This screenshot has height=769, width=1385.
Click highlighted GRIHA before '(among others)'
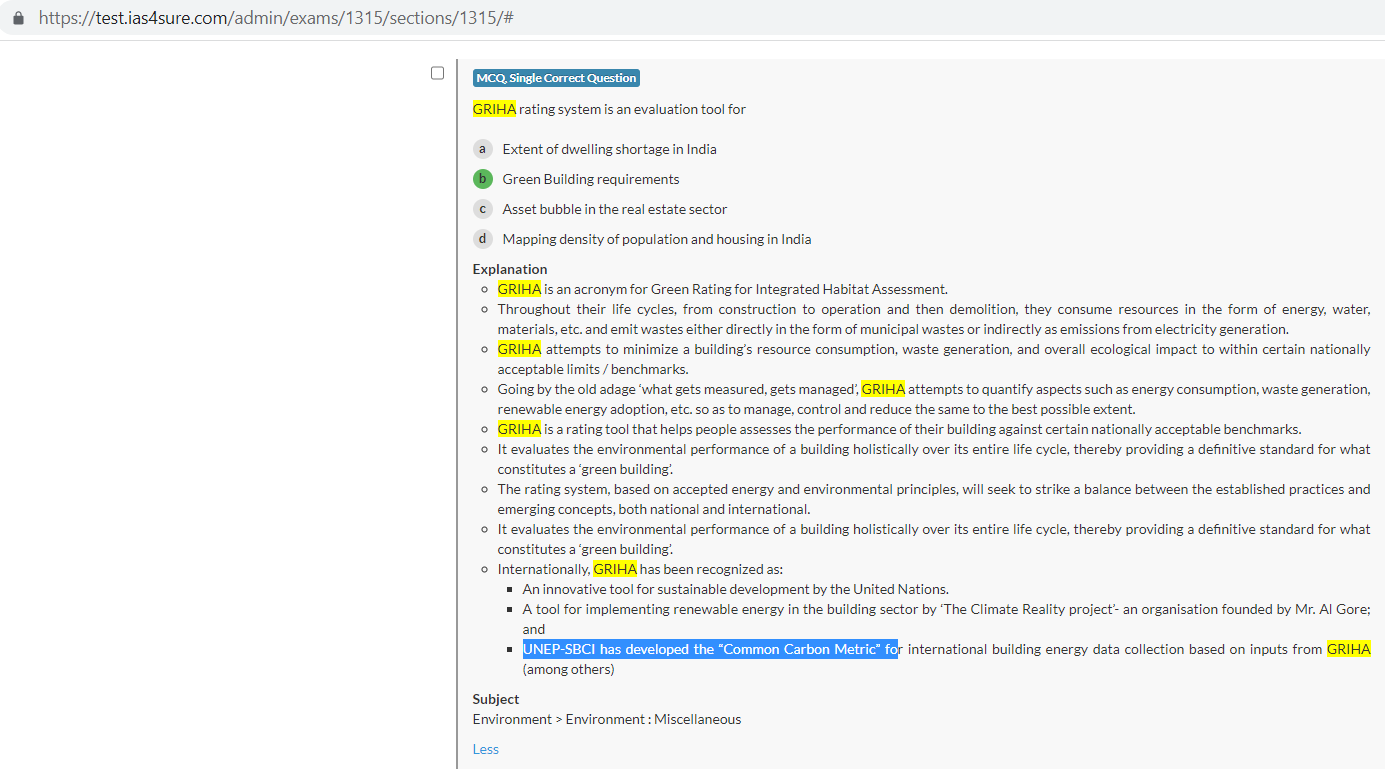click(x=1348, y=649)
